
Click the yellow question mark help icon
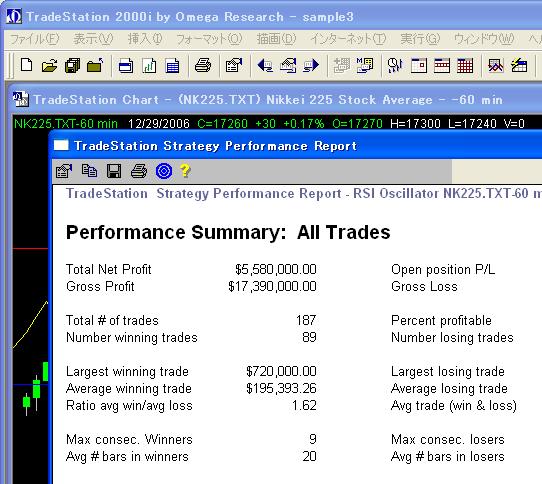click(185, 171)
